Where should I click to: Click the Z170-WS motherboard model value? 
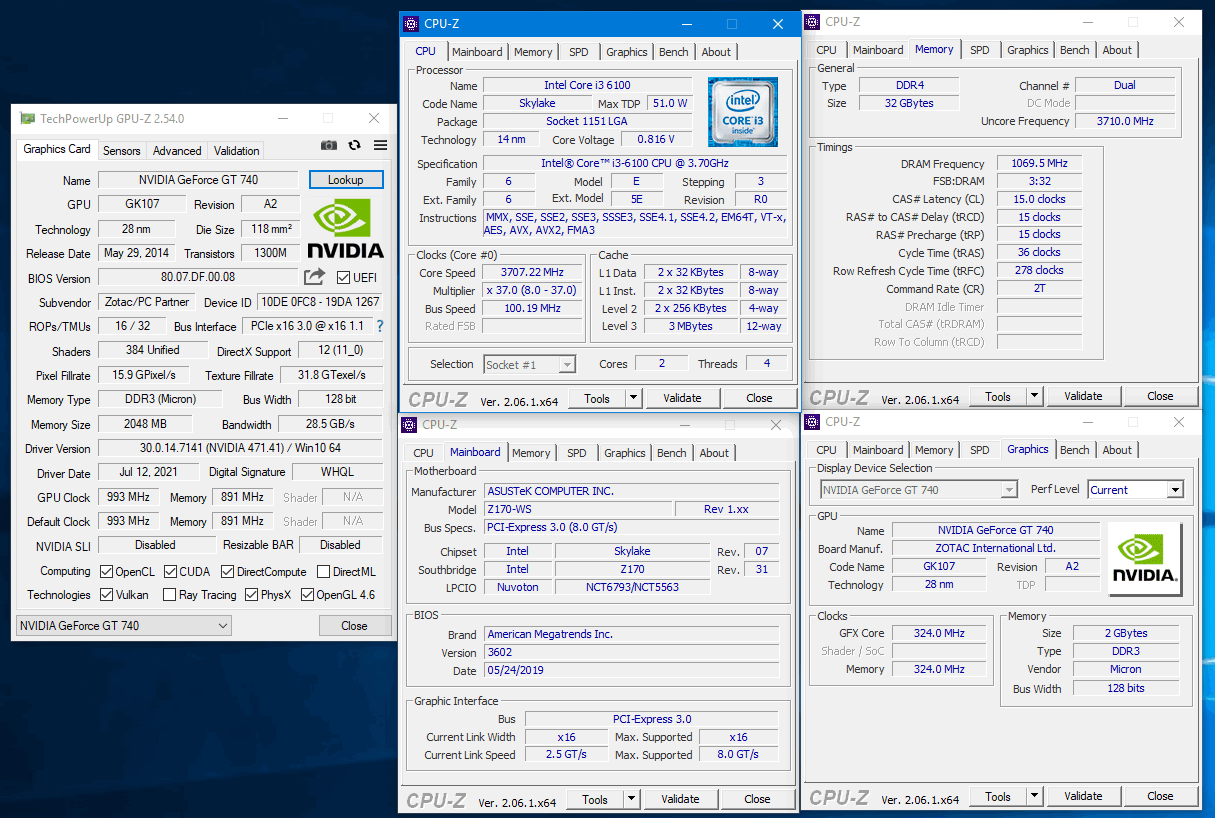click(x=579, y=509)
